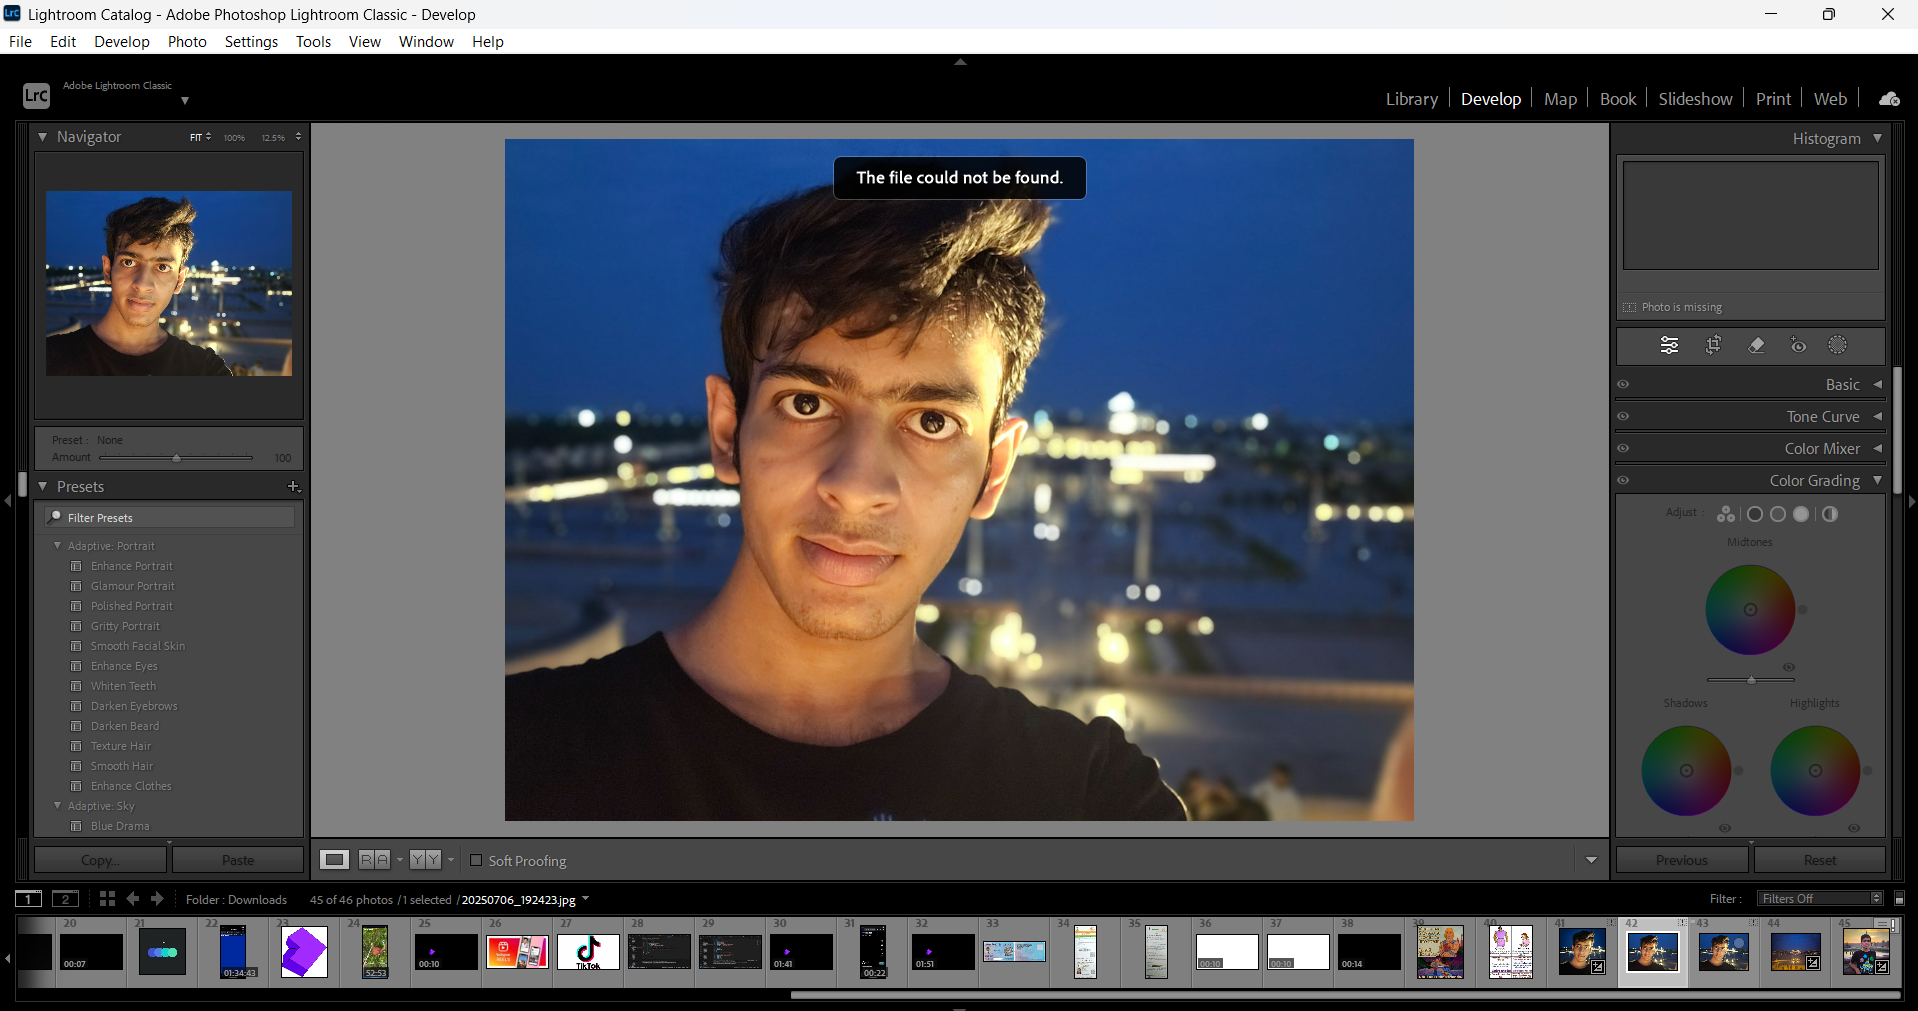
Task: Open toolbar content dropdown arrow
Action: pyautogui.click(x=1591, y=860)
